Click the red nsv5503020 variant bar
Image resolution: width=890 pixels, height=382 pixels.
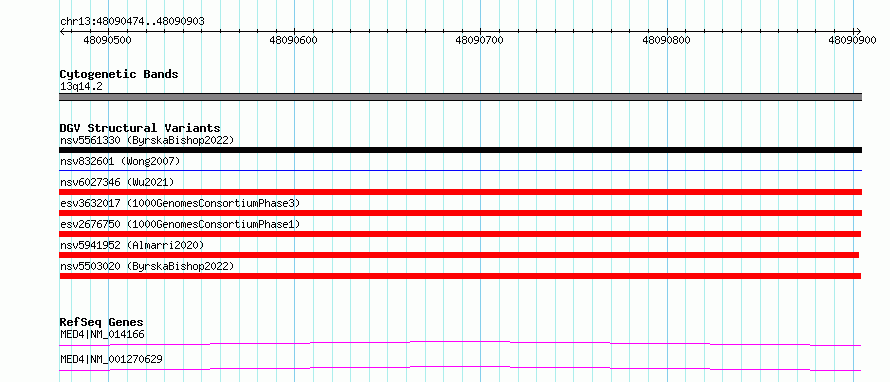pyautogui.click(x=460, y=276)
